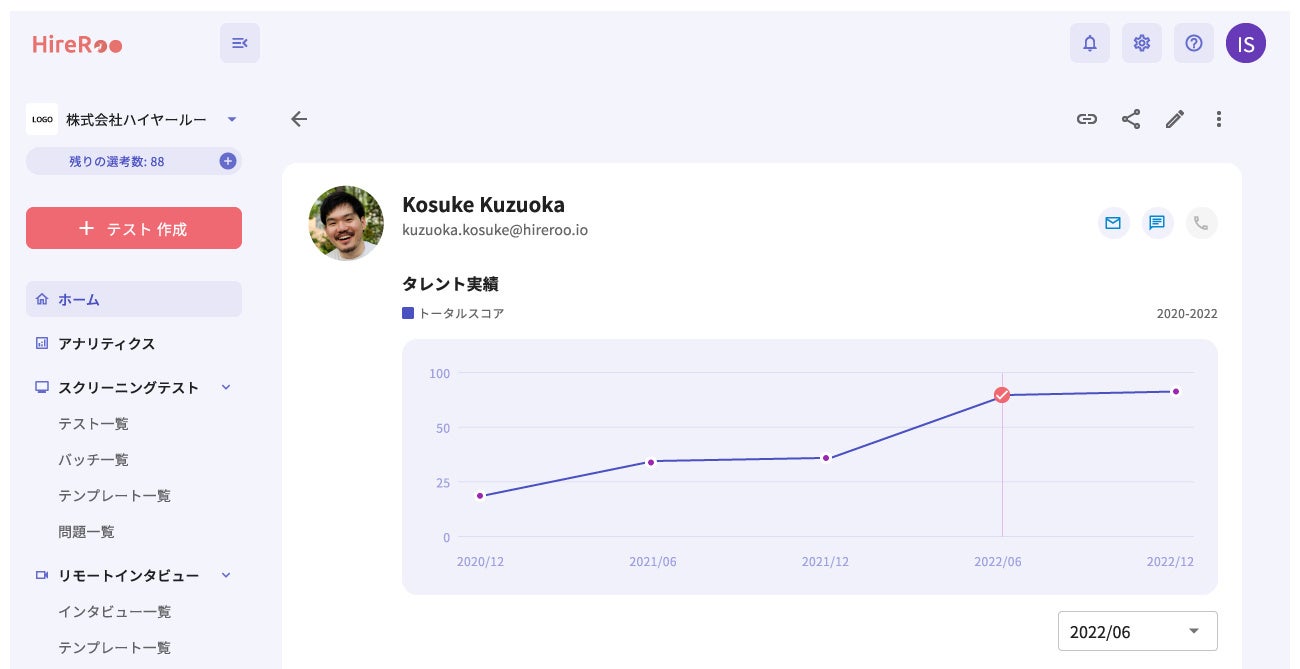Collapse the スクリーニングテスト section
Viewport: 1300px width, 669px height.
click(x=226, y=387)
